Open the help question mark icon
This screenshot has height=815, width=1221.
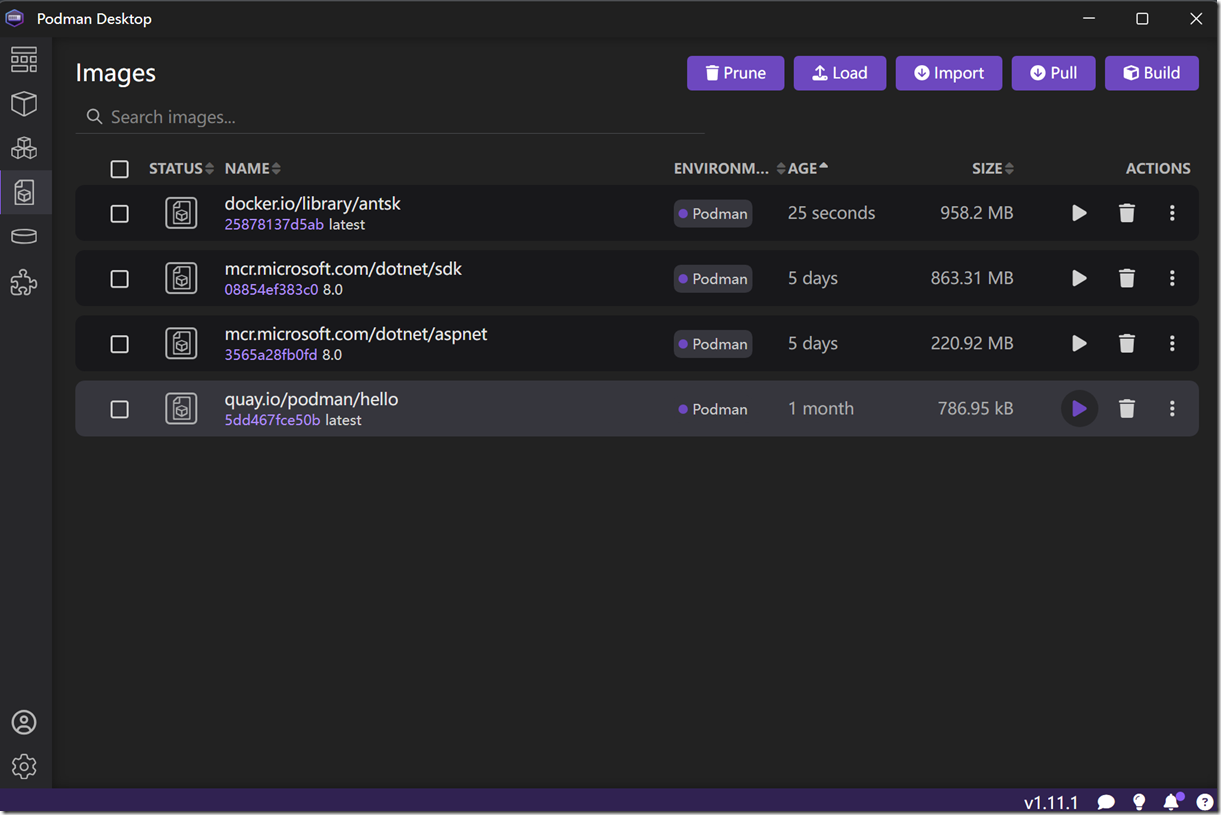pyautogui.click(x=1205, y=802)
